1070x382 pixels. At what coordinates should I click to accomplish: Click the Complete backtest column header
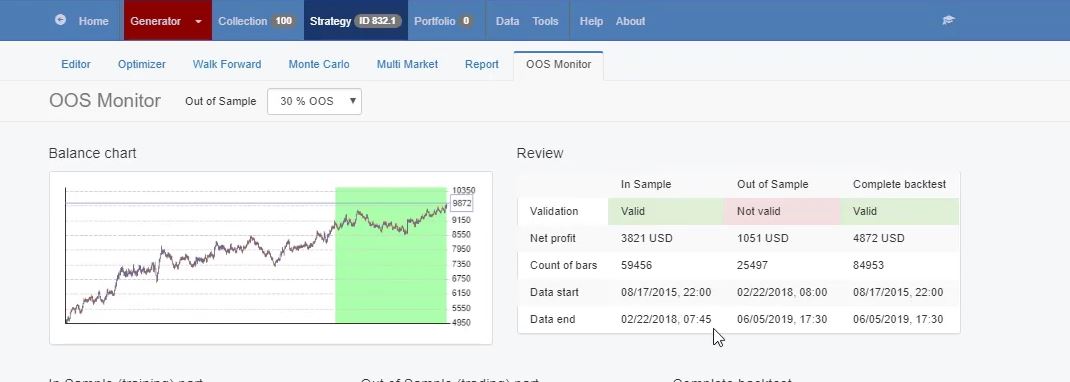pyautogui.click(x=899, y=184)
